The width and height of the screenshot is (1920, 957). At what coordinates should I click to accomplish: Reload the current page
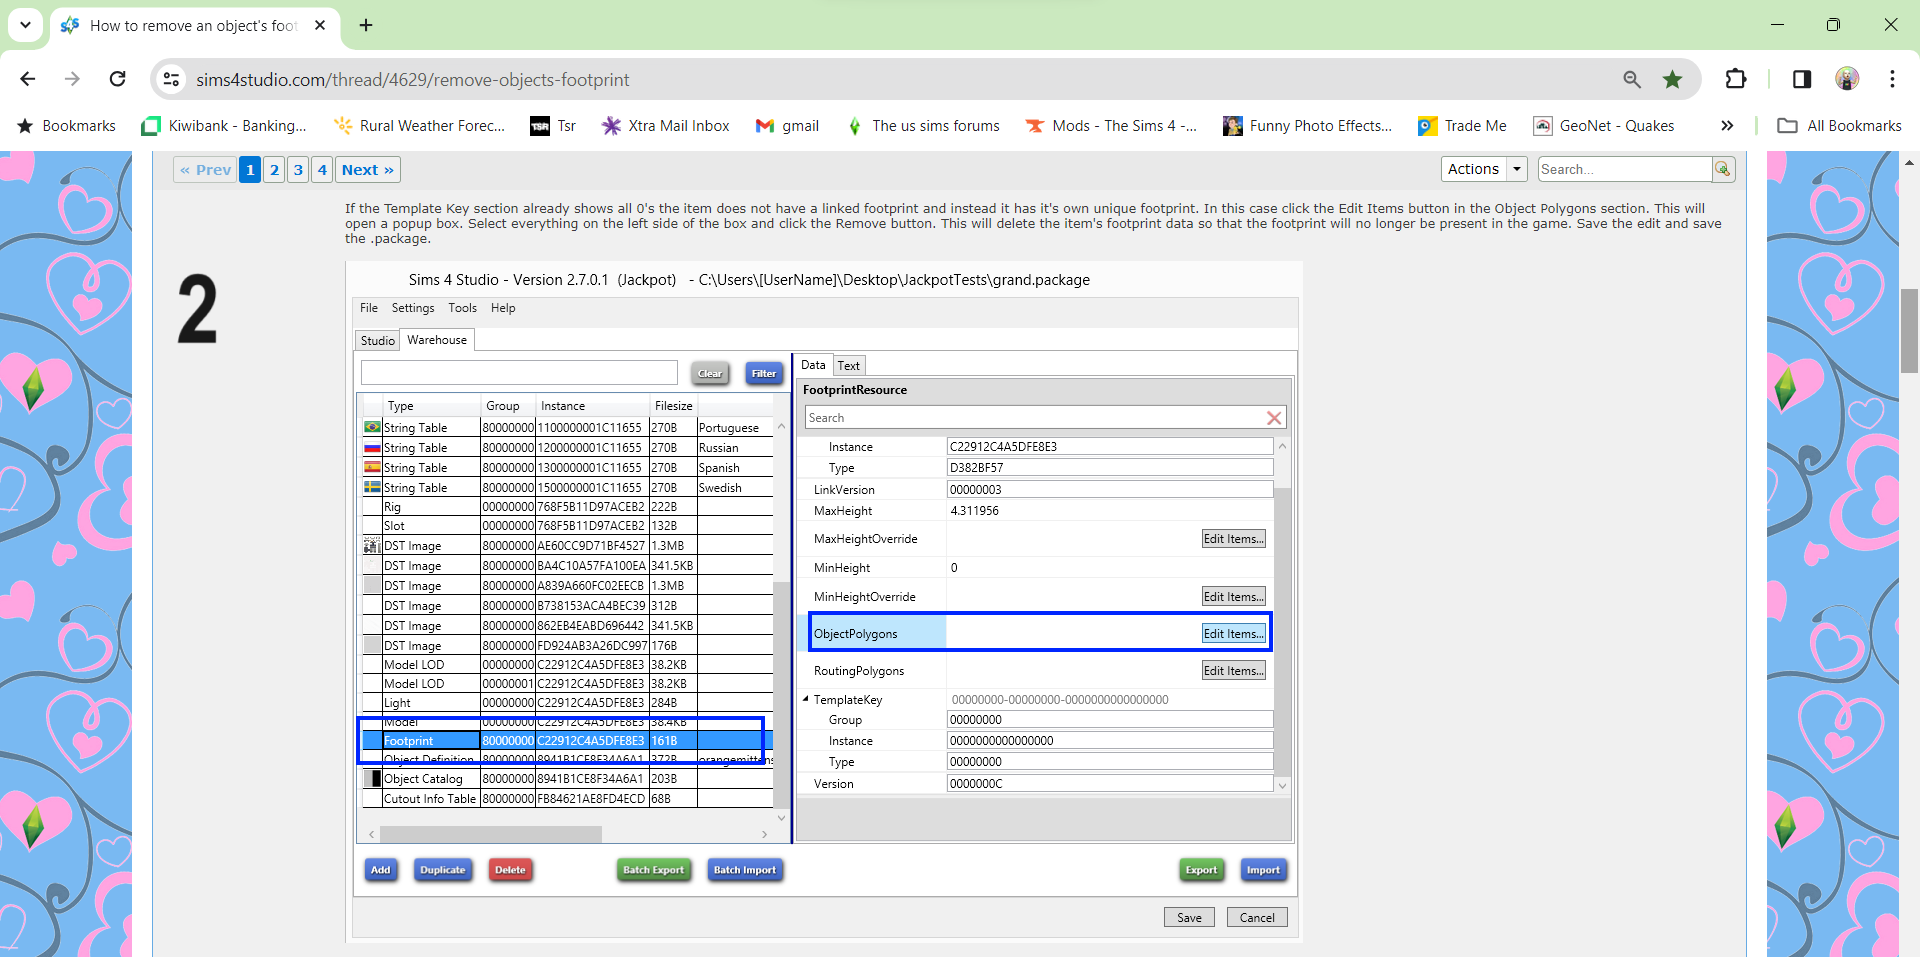(117, 79)
